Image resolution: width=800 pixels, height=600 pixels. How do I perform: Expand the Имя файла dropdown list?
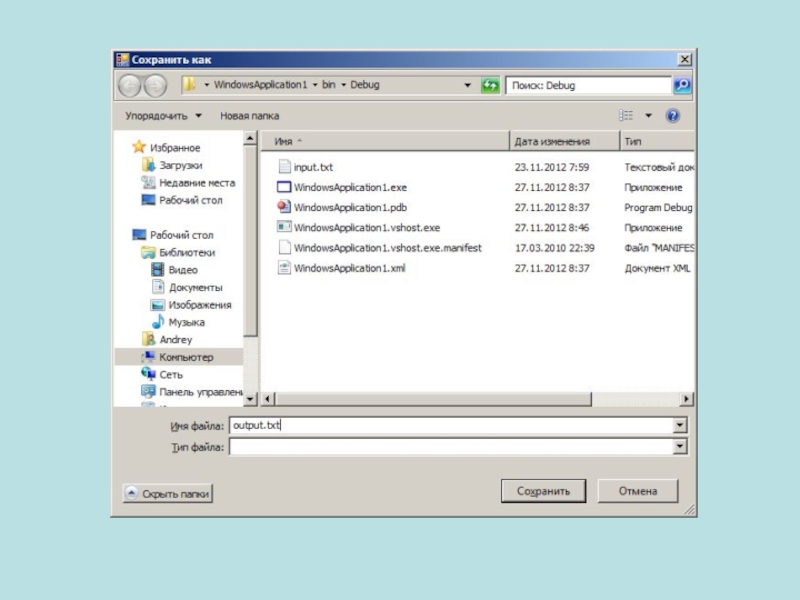tap(680, 426)
